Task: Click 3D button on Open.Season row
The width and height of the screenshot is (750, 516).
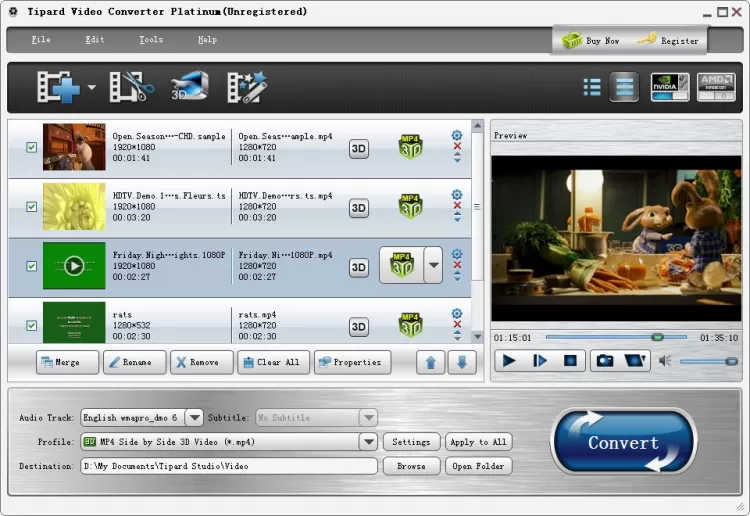Action: click(x=359, y=149)
